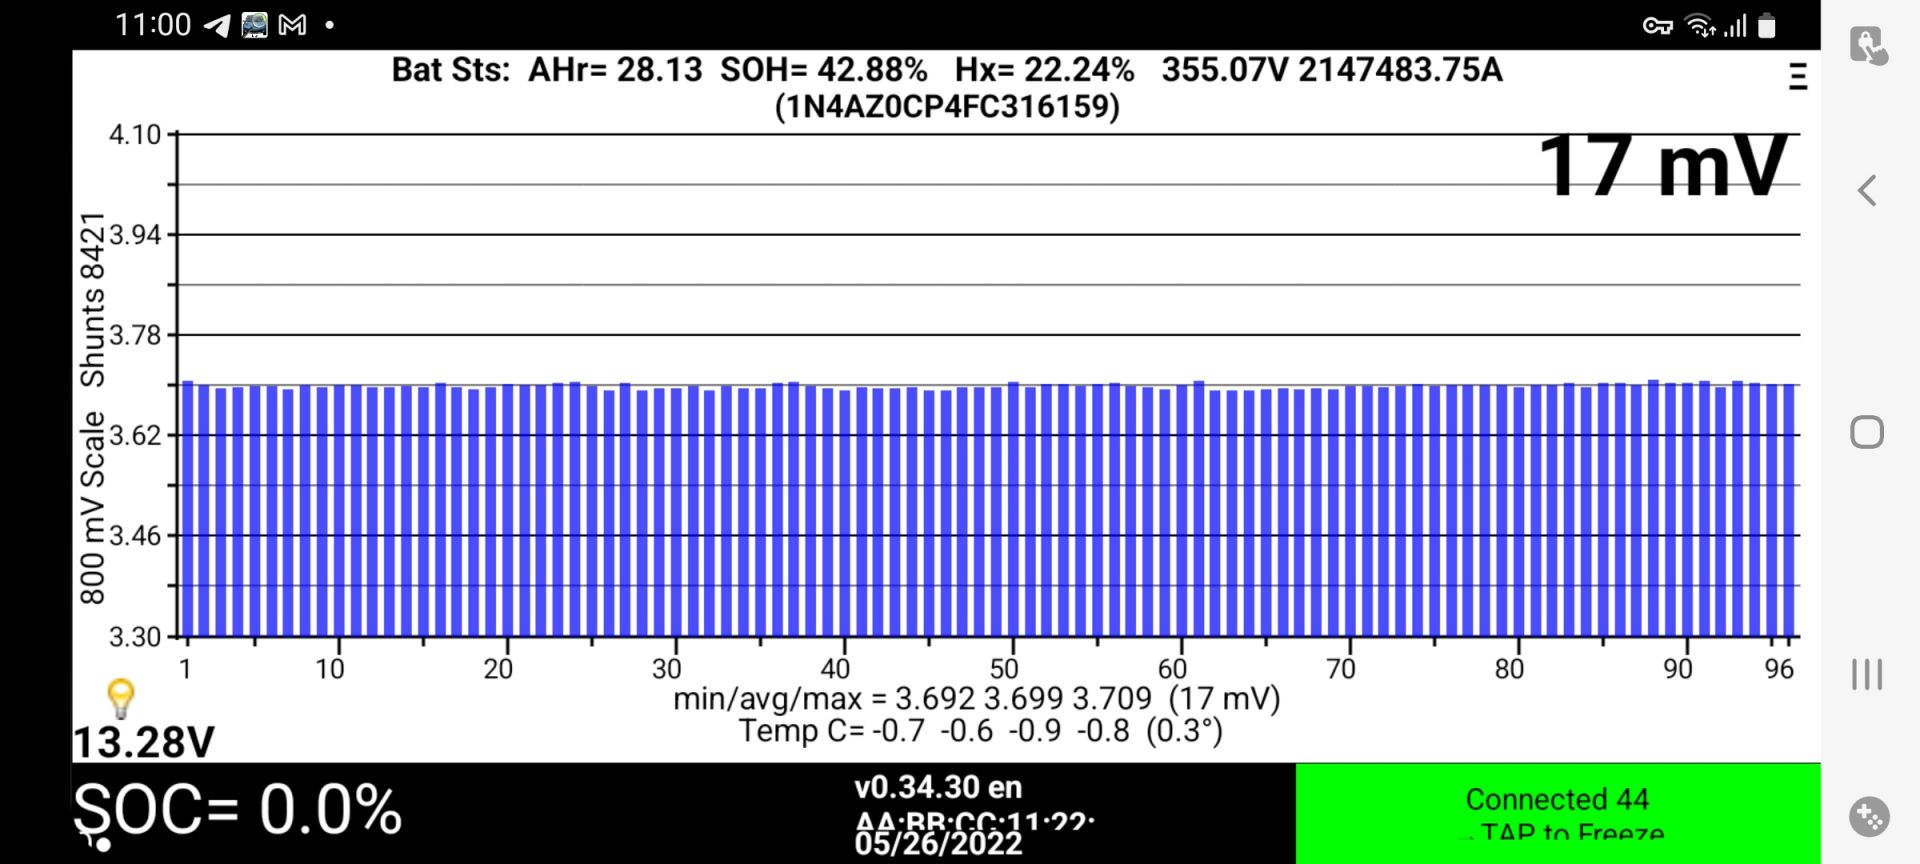Tap the 13.28V voltage reading
The image size is (1920, 864).
point(144,742)
